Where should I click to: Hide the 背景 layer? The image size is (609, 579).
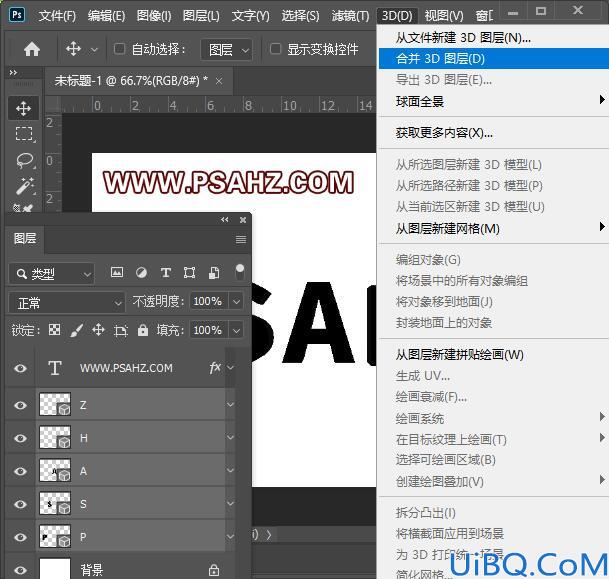[21, 570]
